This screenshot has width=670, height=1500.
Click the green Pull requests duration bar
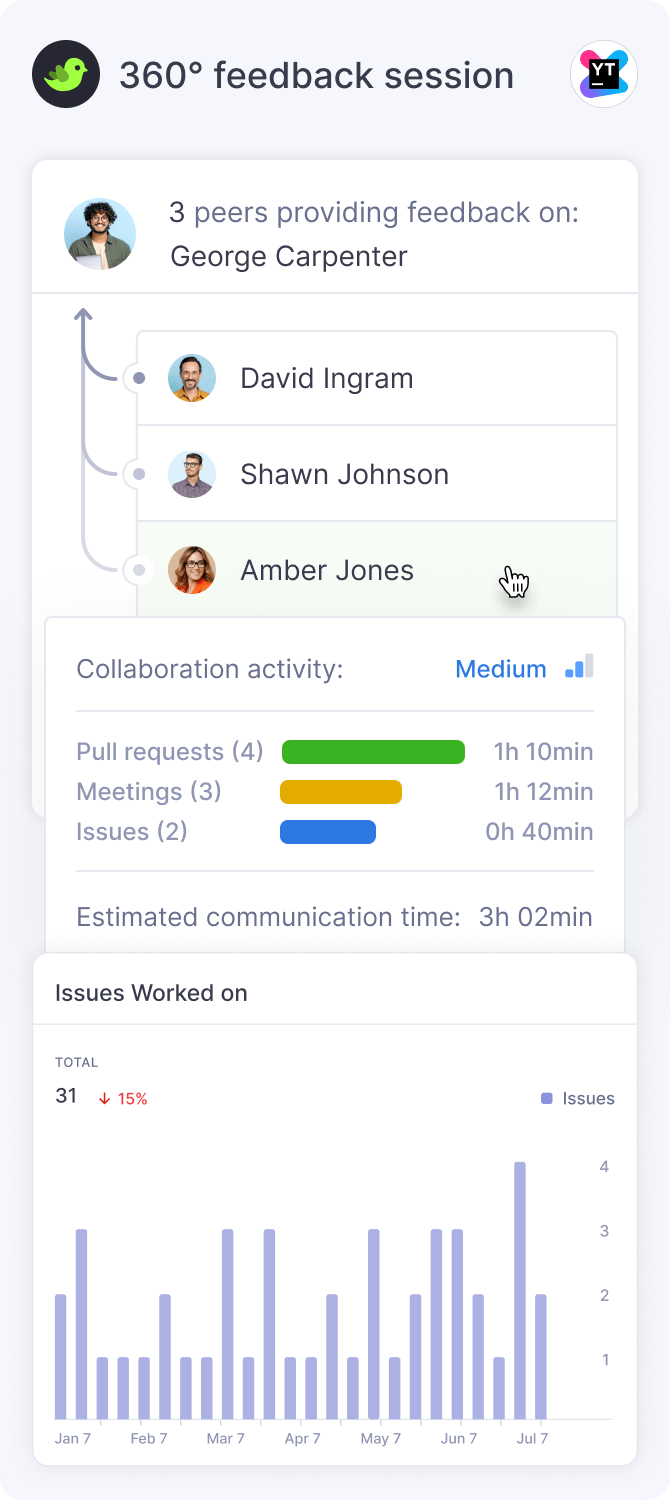(373, 752)
